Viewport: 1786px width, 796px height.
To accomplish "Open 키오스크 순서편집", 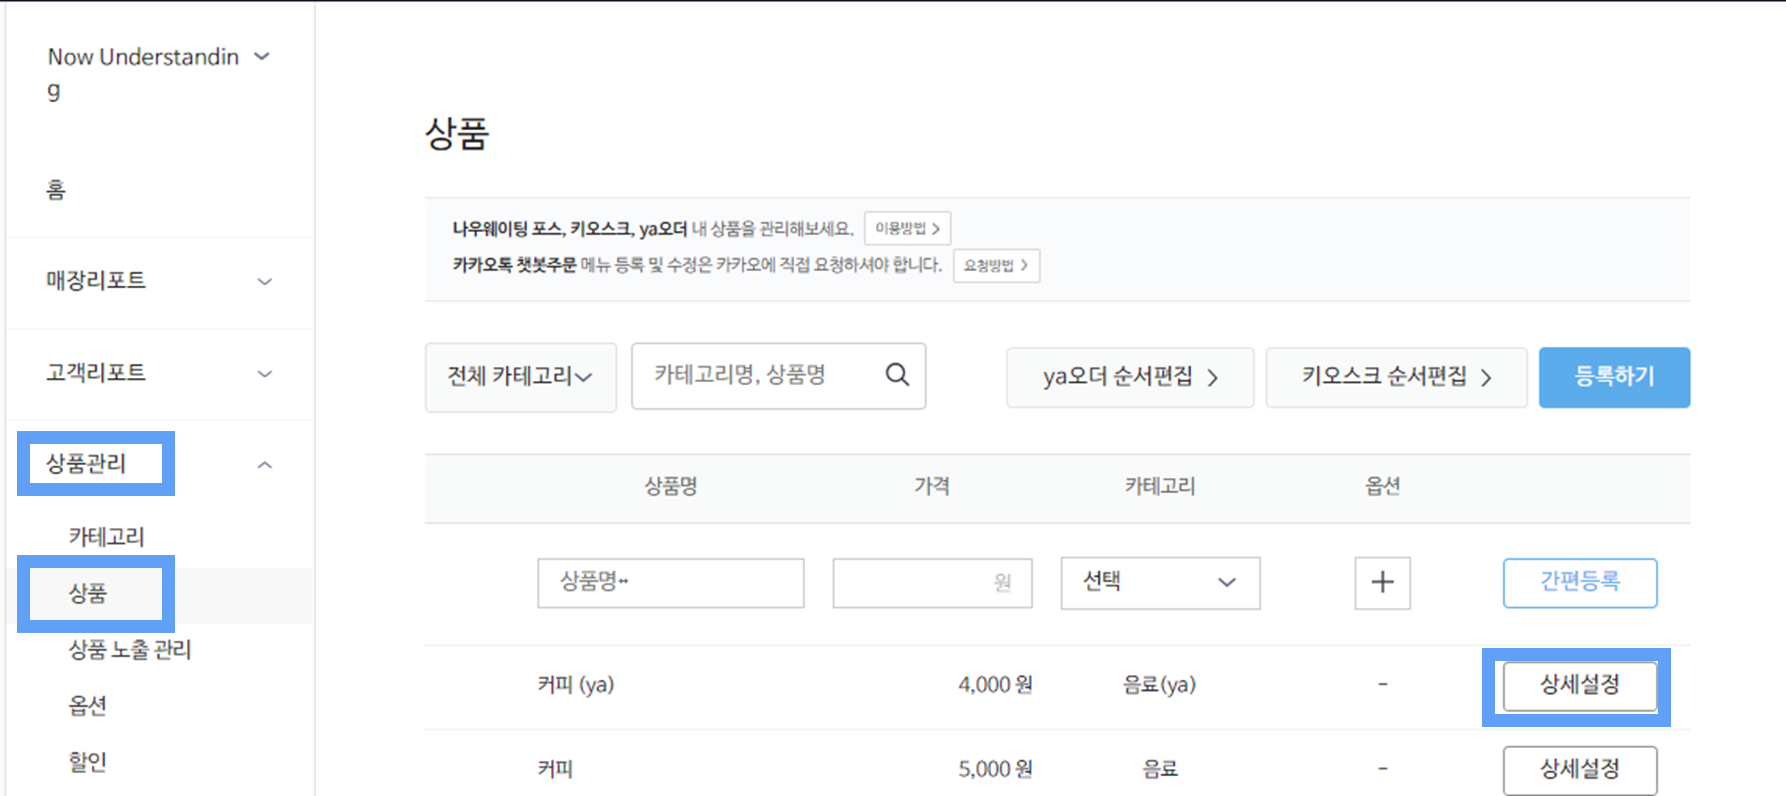I will (1396, 377).
